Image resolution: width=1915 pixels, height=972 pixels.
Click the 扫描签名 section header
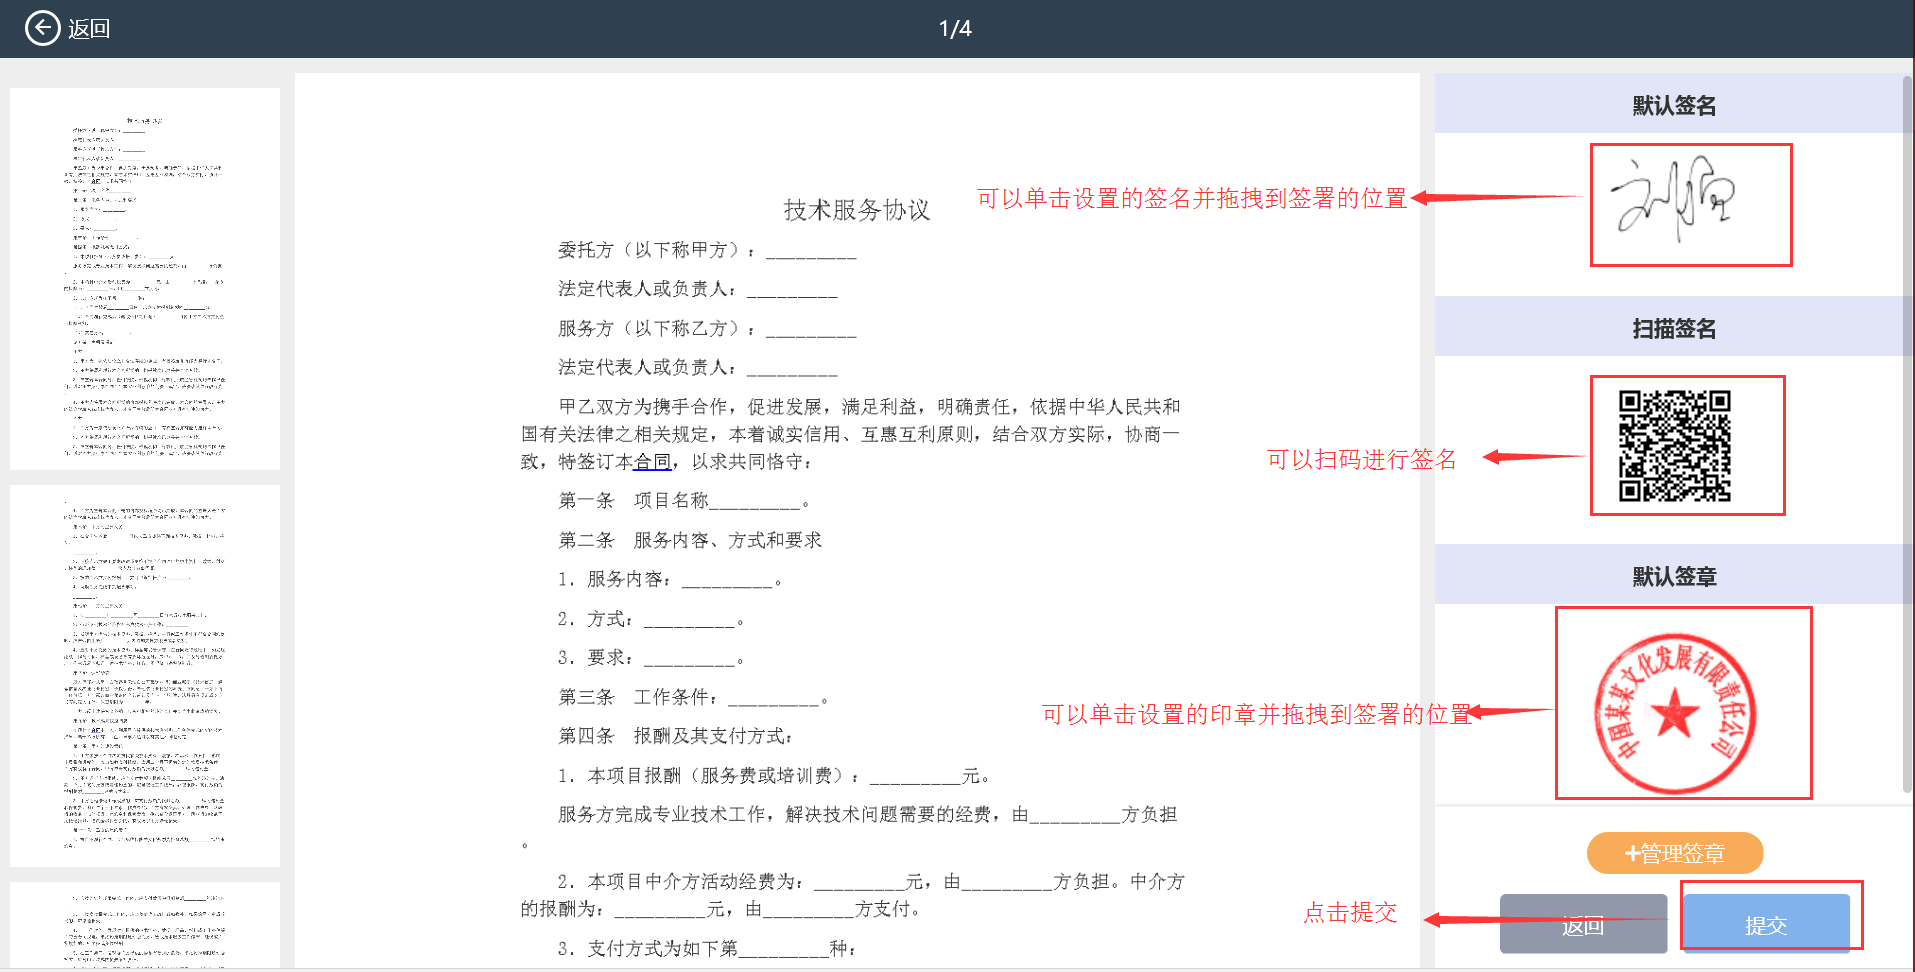(1674, 328)
